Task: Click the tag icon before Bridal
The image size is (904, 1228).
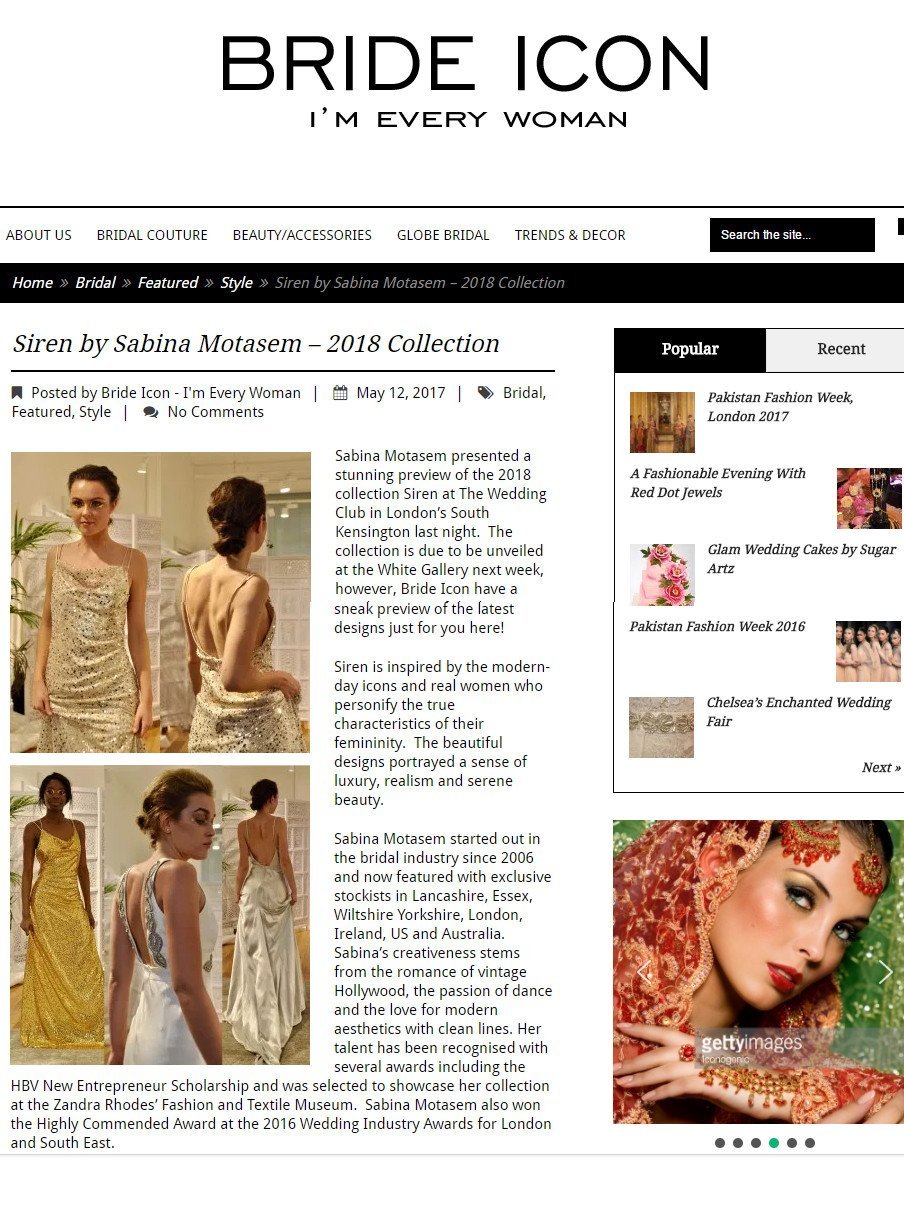Action: pyautogui.click(x=485, y=393)
